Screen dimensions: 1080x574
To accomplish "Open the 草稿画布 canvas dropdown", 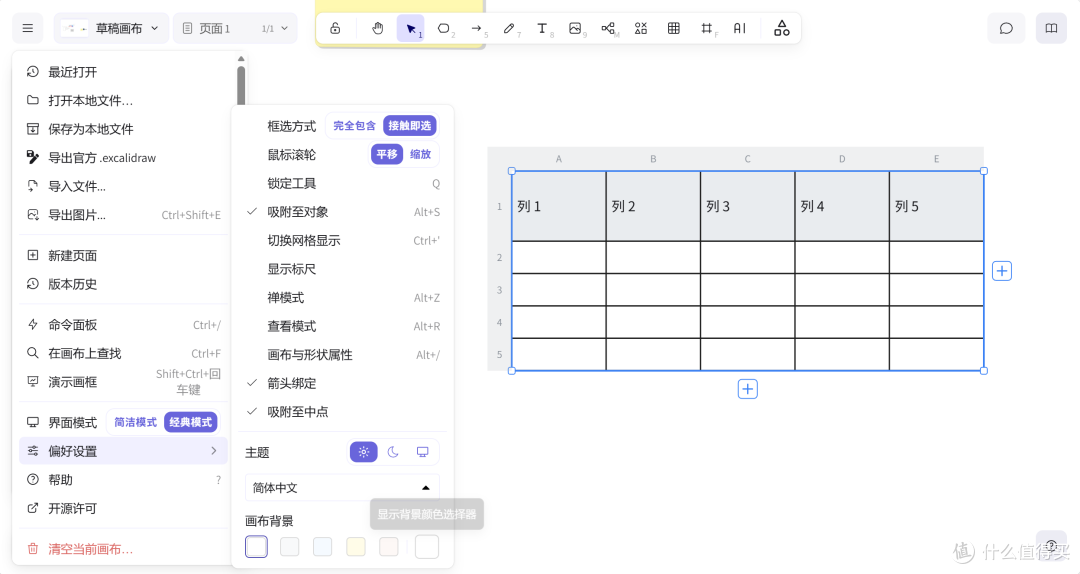I will (x=111, y=28).
